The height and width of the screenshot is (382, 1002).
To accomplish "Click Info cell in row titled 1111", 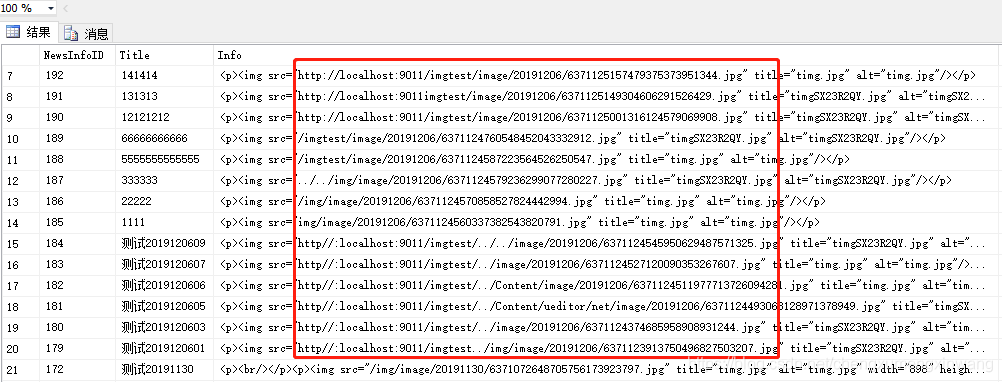I will coord(607,222).
